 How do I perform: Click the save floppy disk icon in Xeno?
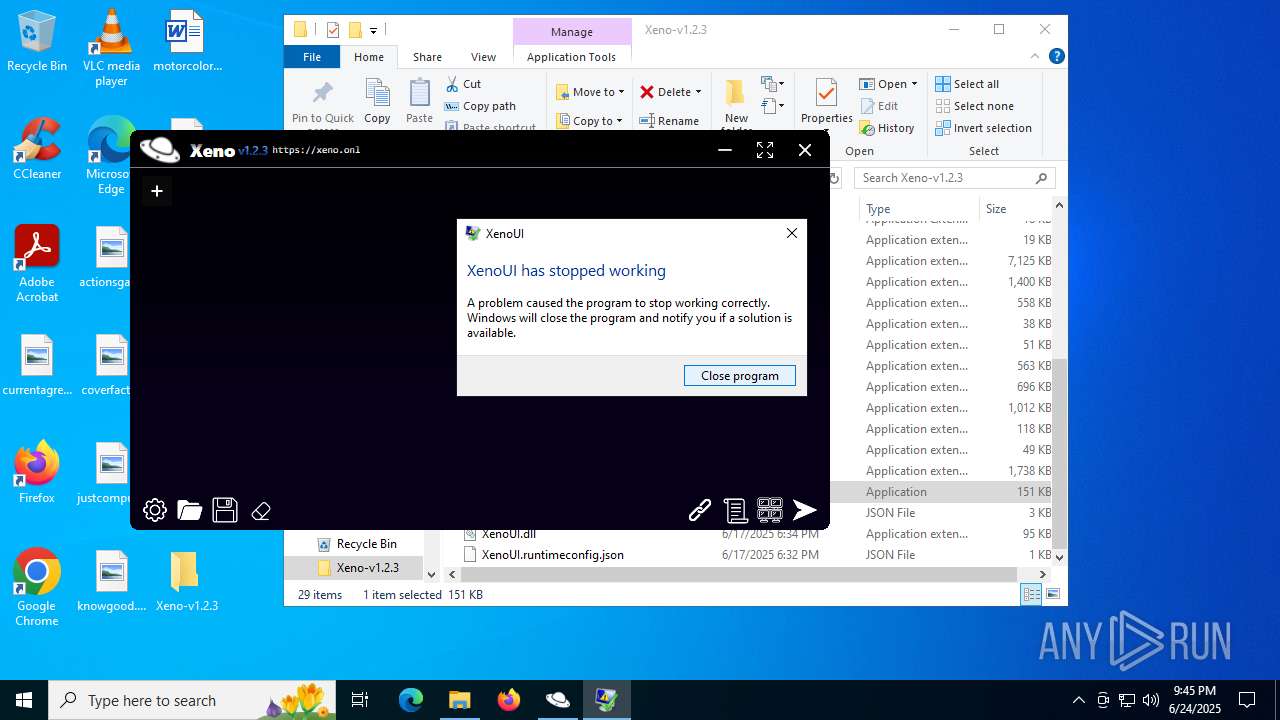[x=225, y=511]
